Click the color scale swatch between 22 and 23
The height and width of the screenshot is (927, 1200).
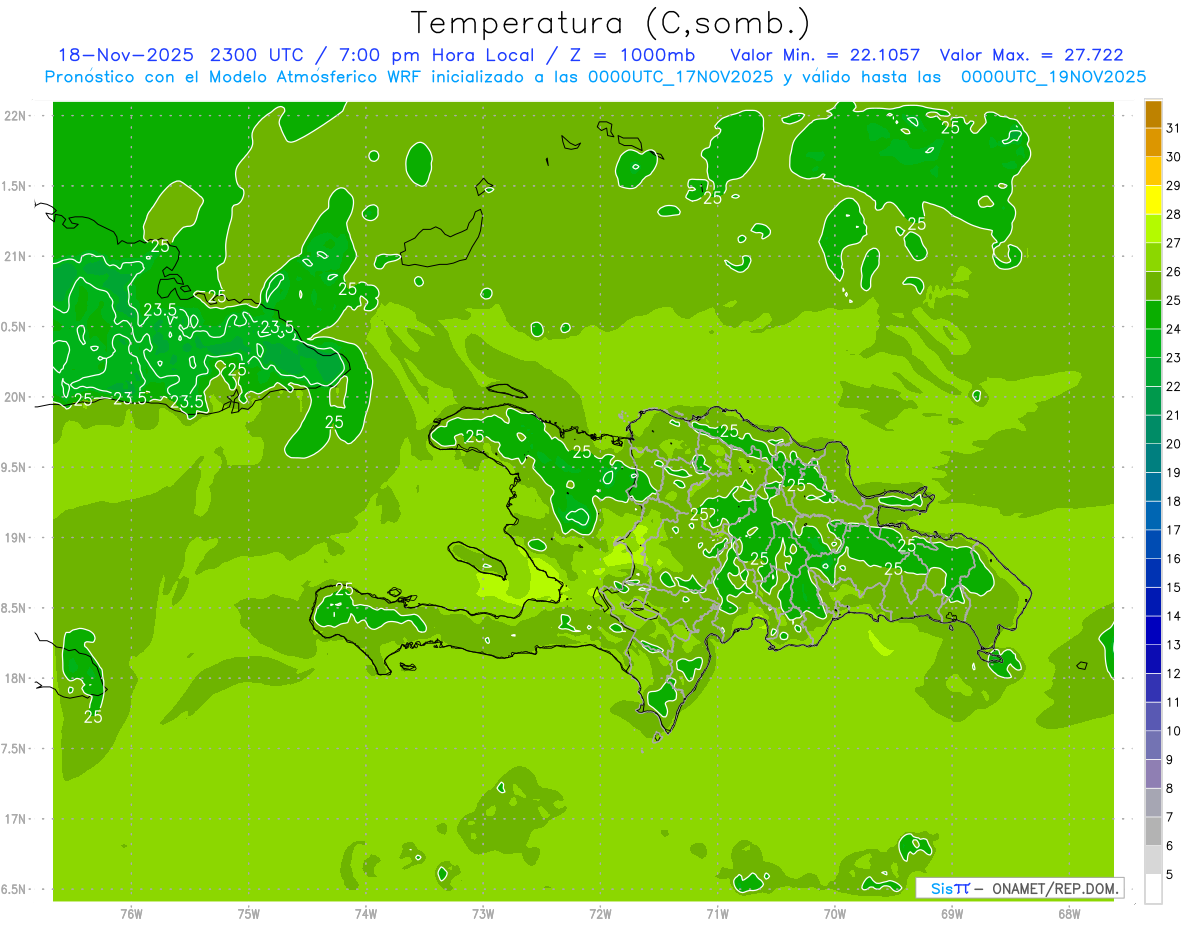tap(1153, 372)
